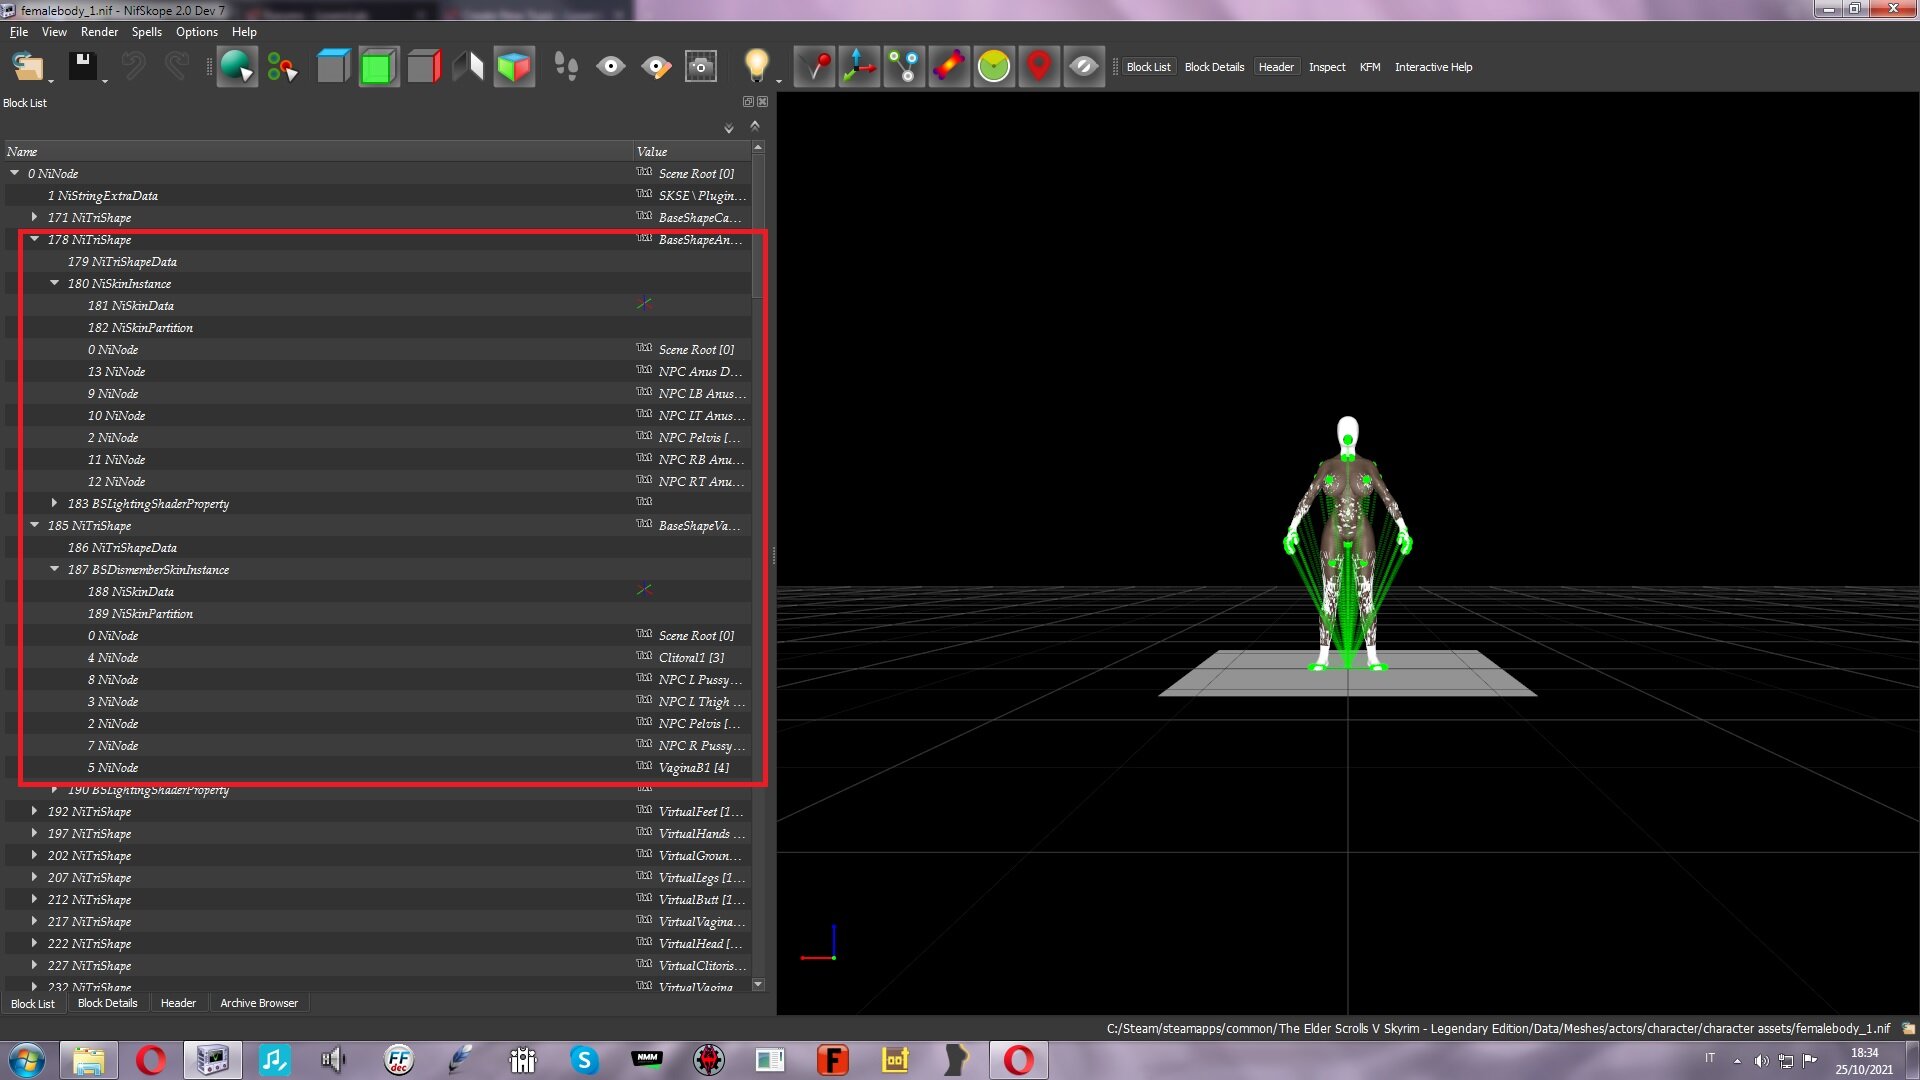Toggle the Inspect panel button
The width and height of the screenshot is (1920, 1080).
click(x=1327, y=67)
